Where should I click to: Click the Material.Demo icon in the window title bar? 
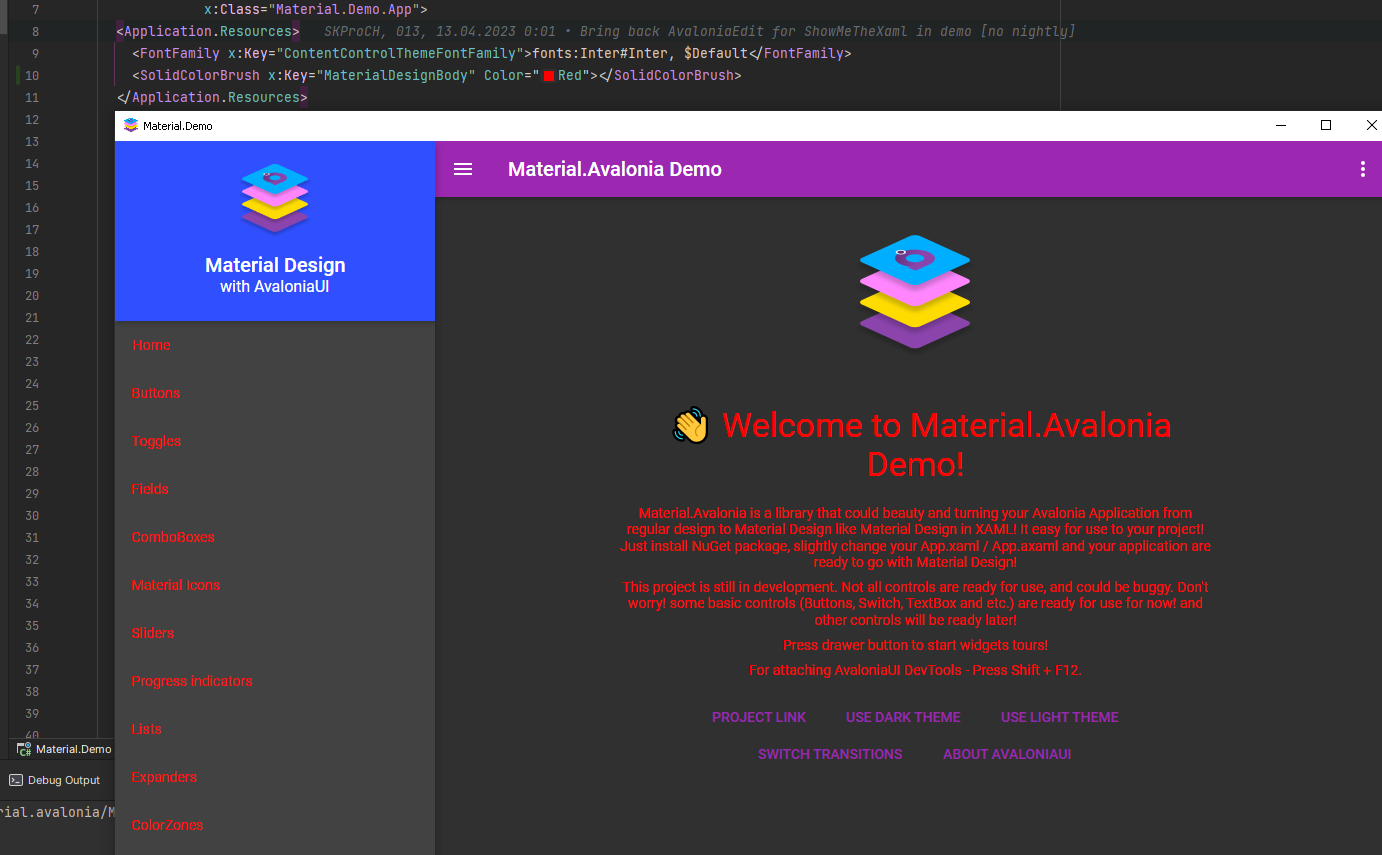[x=129, y=125]
